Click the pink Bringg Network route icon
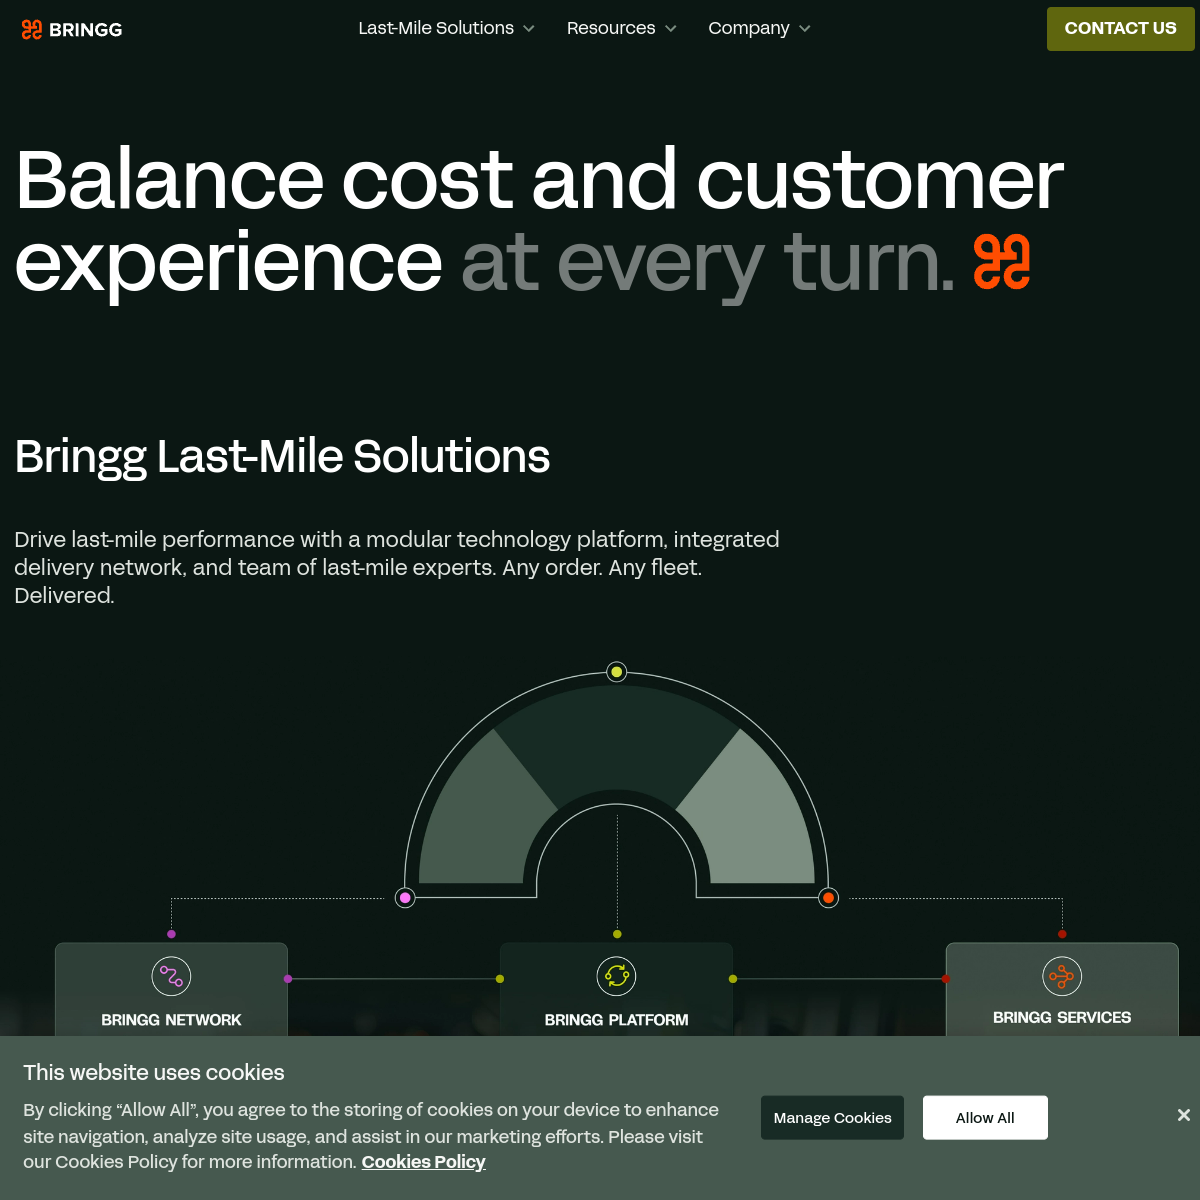This screenshot has width=1200, height=1200. tap(171, 976)
